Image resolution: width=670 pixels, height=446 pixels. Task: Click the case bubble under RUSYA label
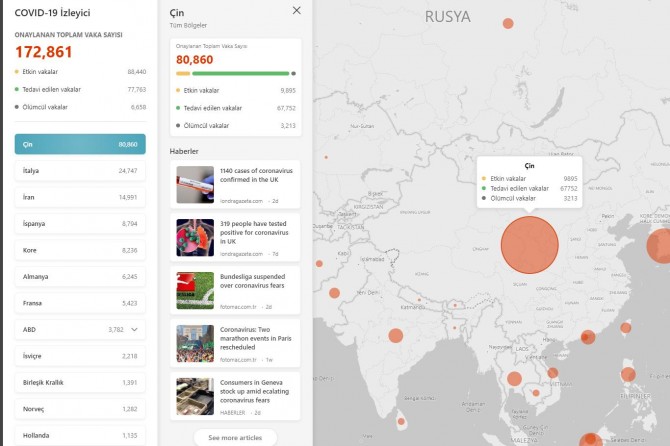coord(508,23)
